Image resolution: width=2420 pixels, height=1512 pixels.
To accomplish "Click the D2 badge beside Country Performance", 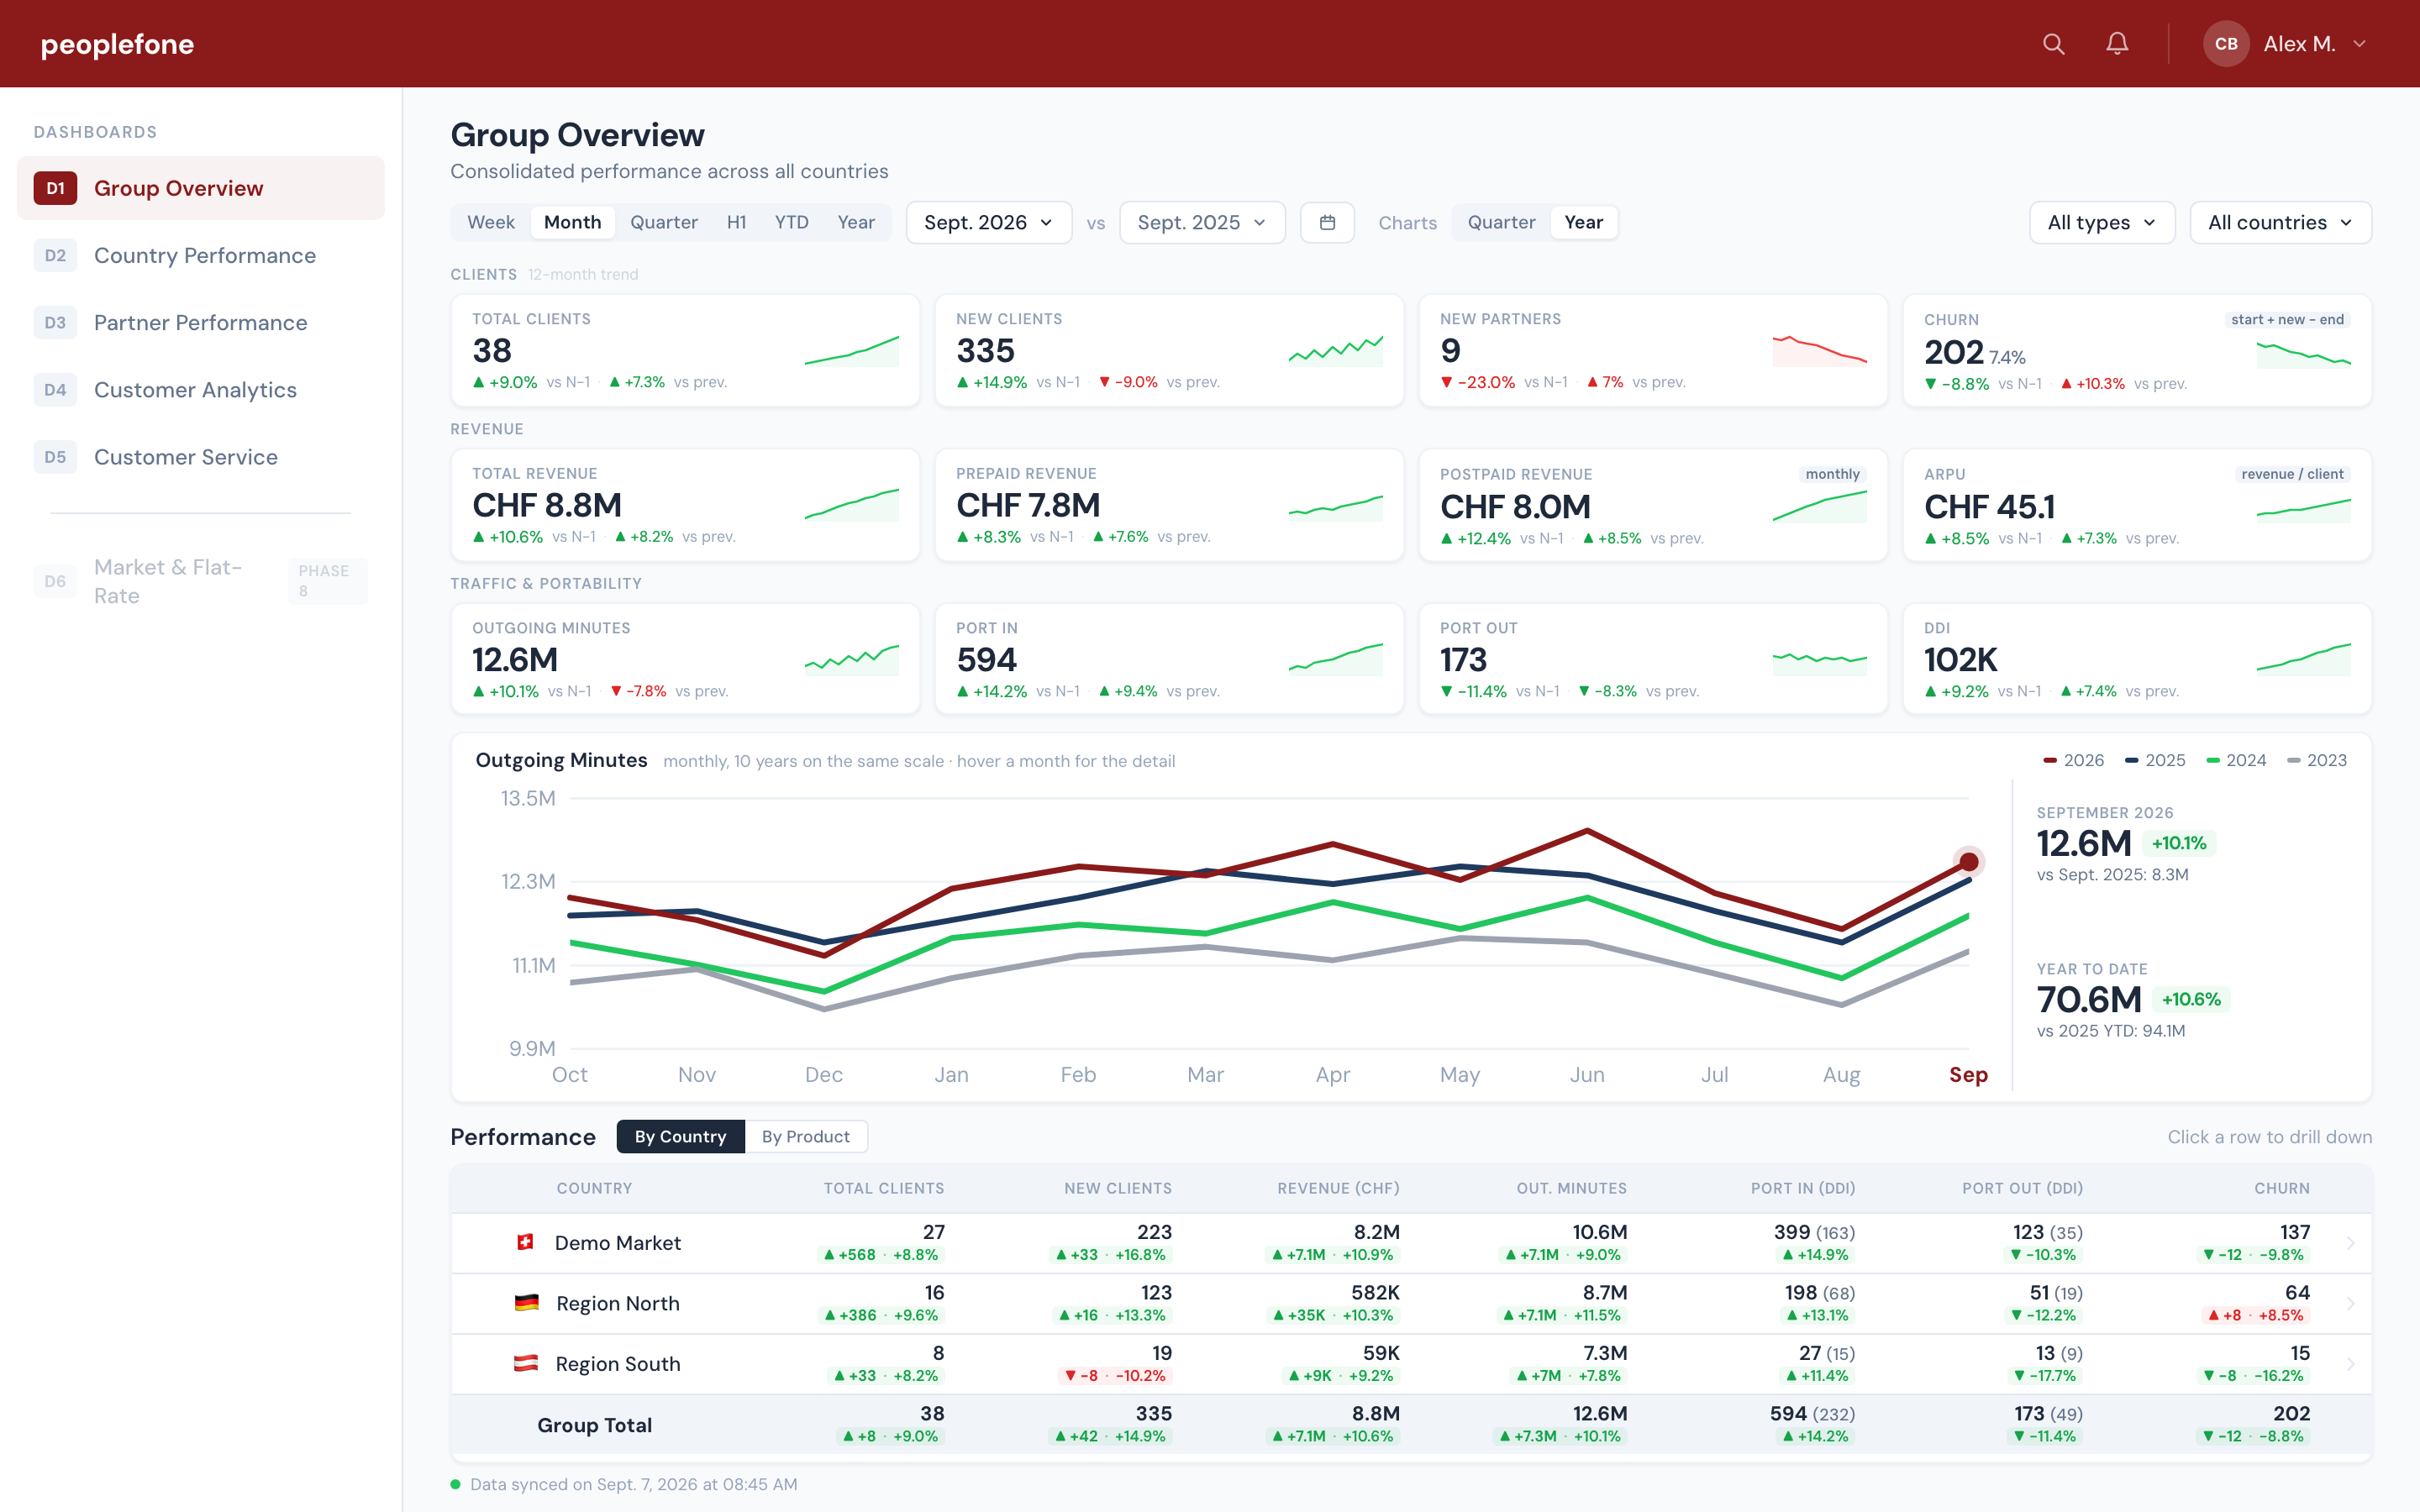I will (x=55, y=255).
